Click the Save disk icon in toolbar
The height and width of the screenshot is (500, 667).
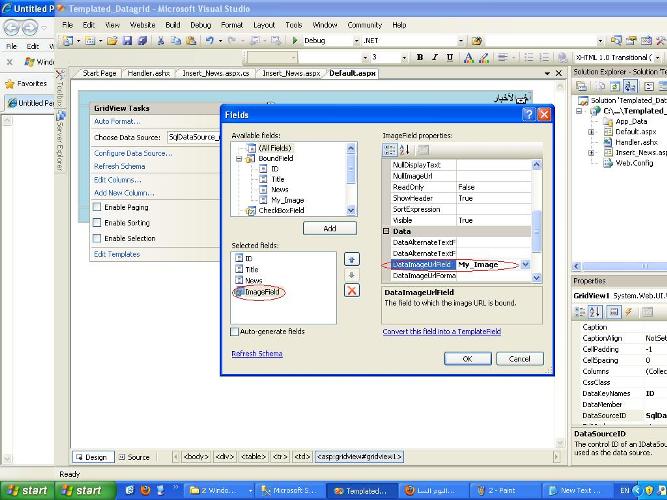coord(127,41)
